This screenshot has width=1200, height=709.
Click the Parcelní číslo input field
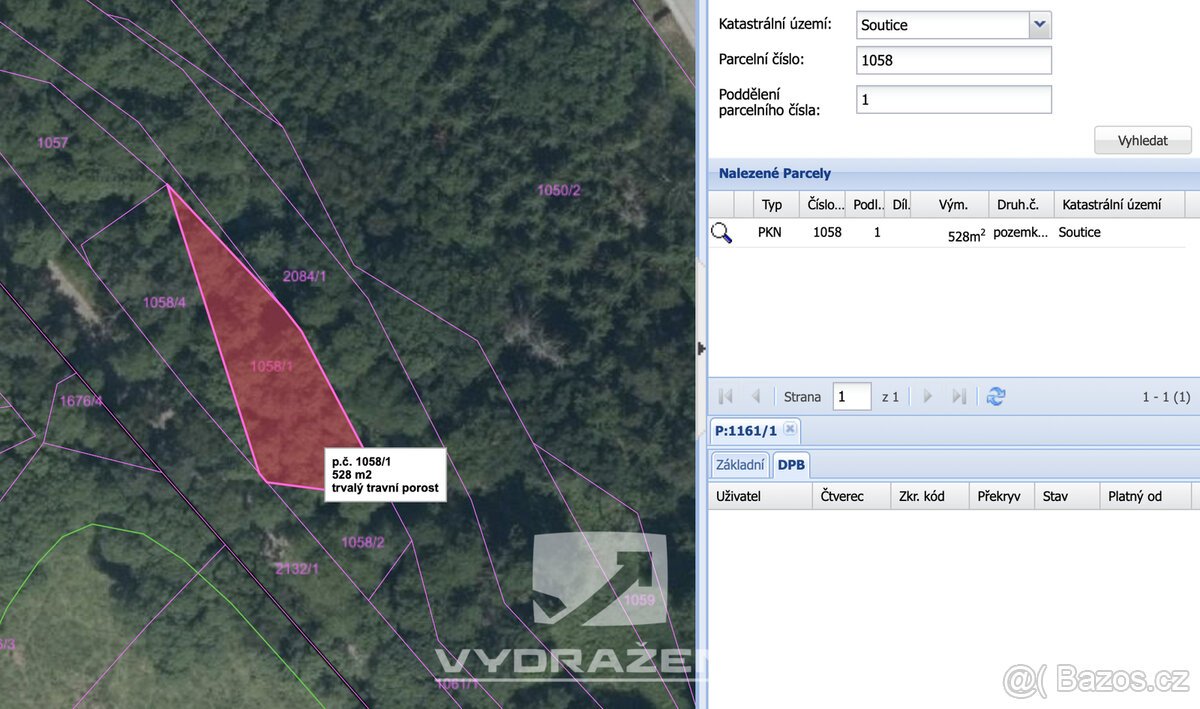point(954,60)
